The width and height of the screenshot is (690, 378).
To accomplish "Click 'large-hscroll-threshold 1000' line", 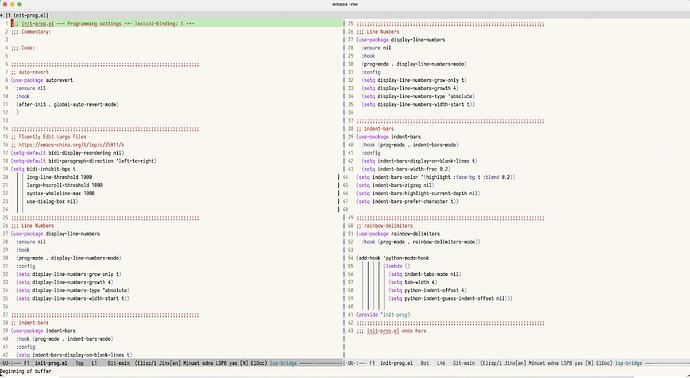I will click(x=65, y=185).
